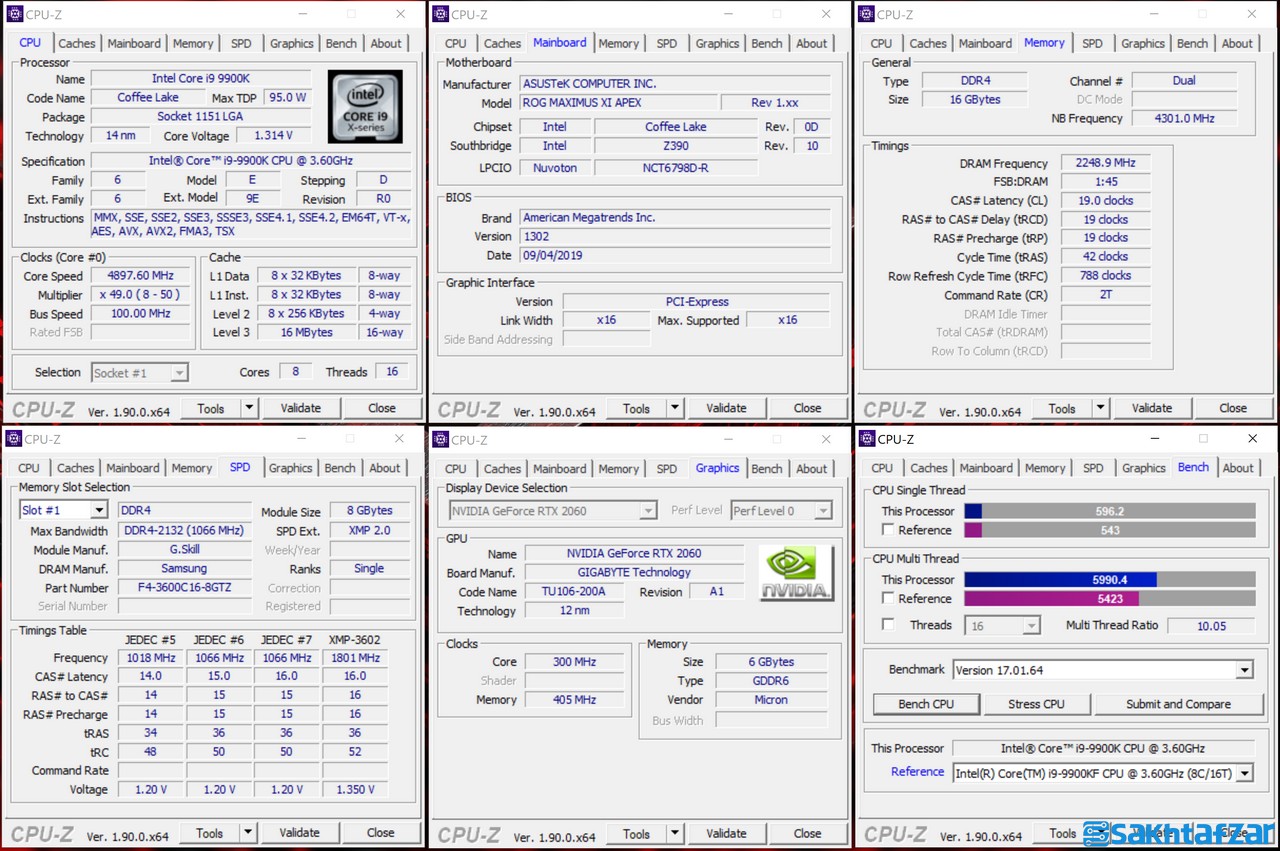Click the GPU Memory Size field 6 GBytes
Image resolution: width=1280 pixels, height=851 pixels.
771,662
